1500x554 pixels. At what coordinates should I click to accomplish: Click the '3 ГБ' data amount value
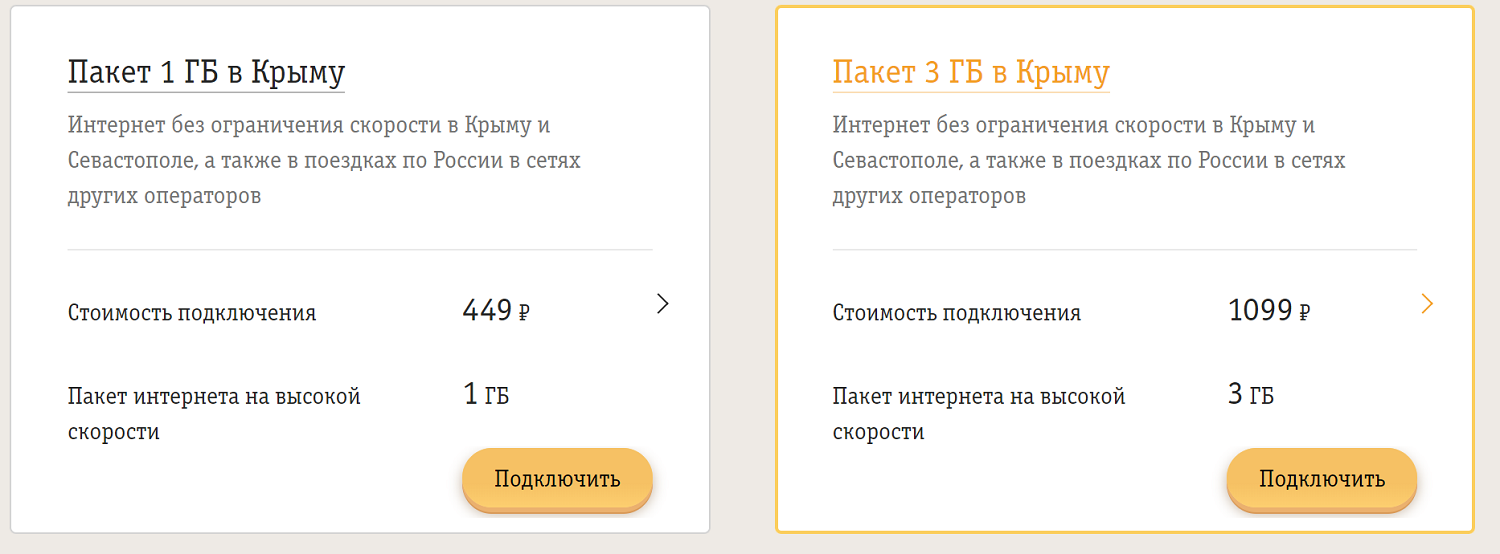[1251, 395]
